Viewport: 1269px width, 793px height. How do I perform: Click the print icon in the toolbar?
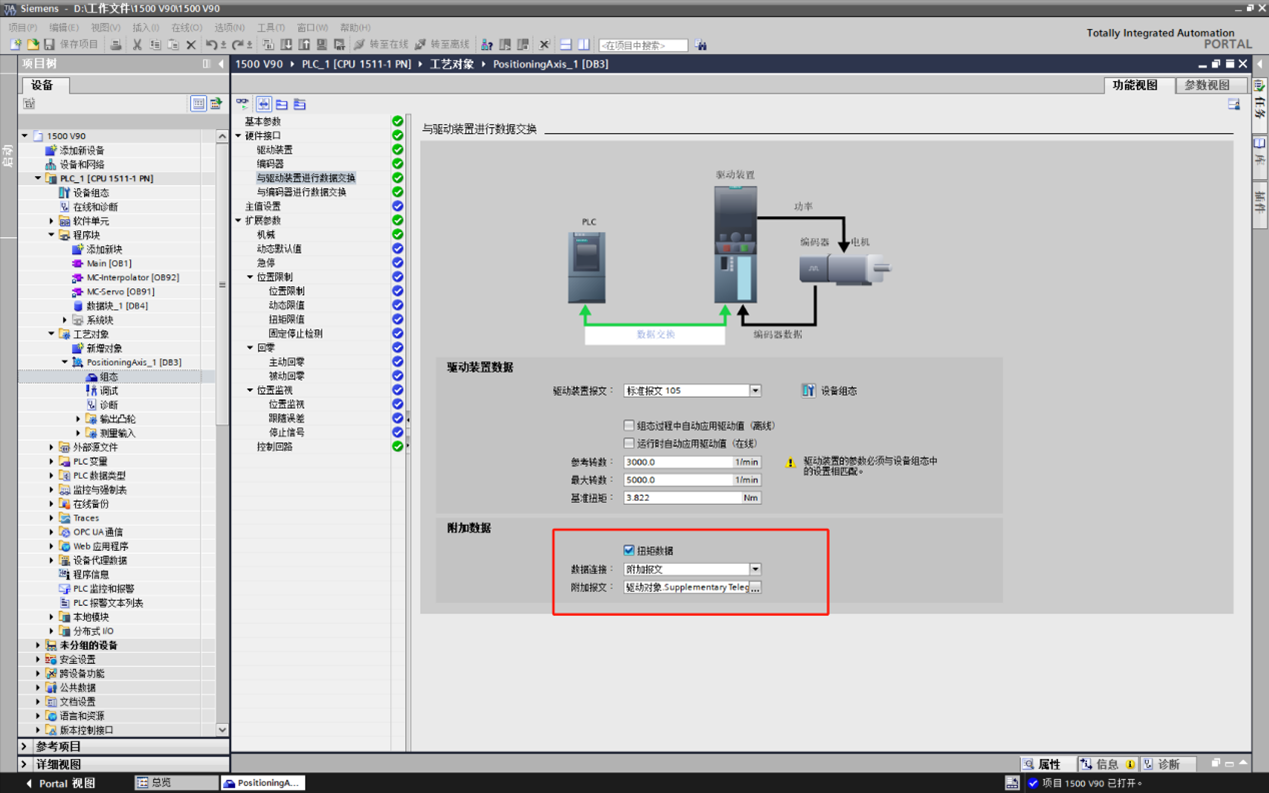pyautogui.click(x=116, y=45)
